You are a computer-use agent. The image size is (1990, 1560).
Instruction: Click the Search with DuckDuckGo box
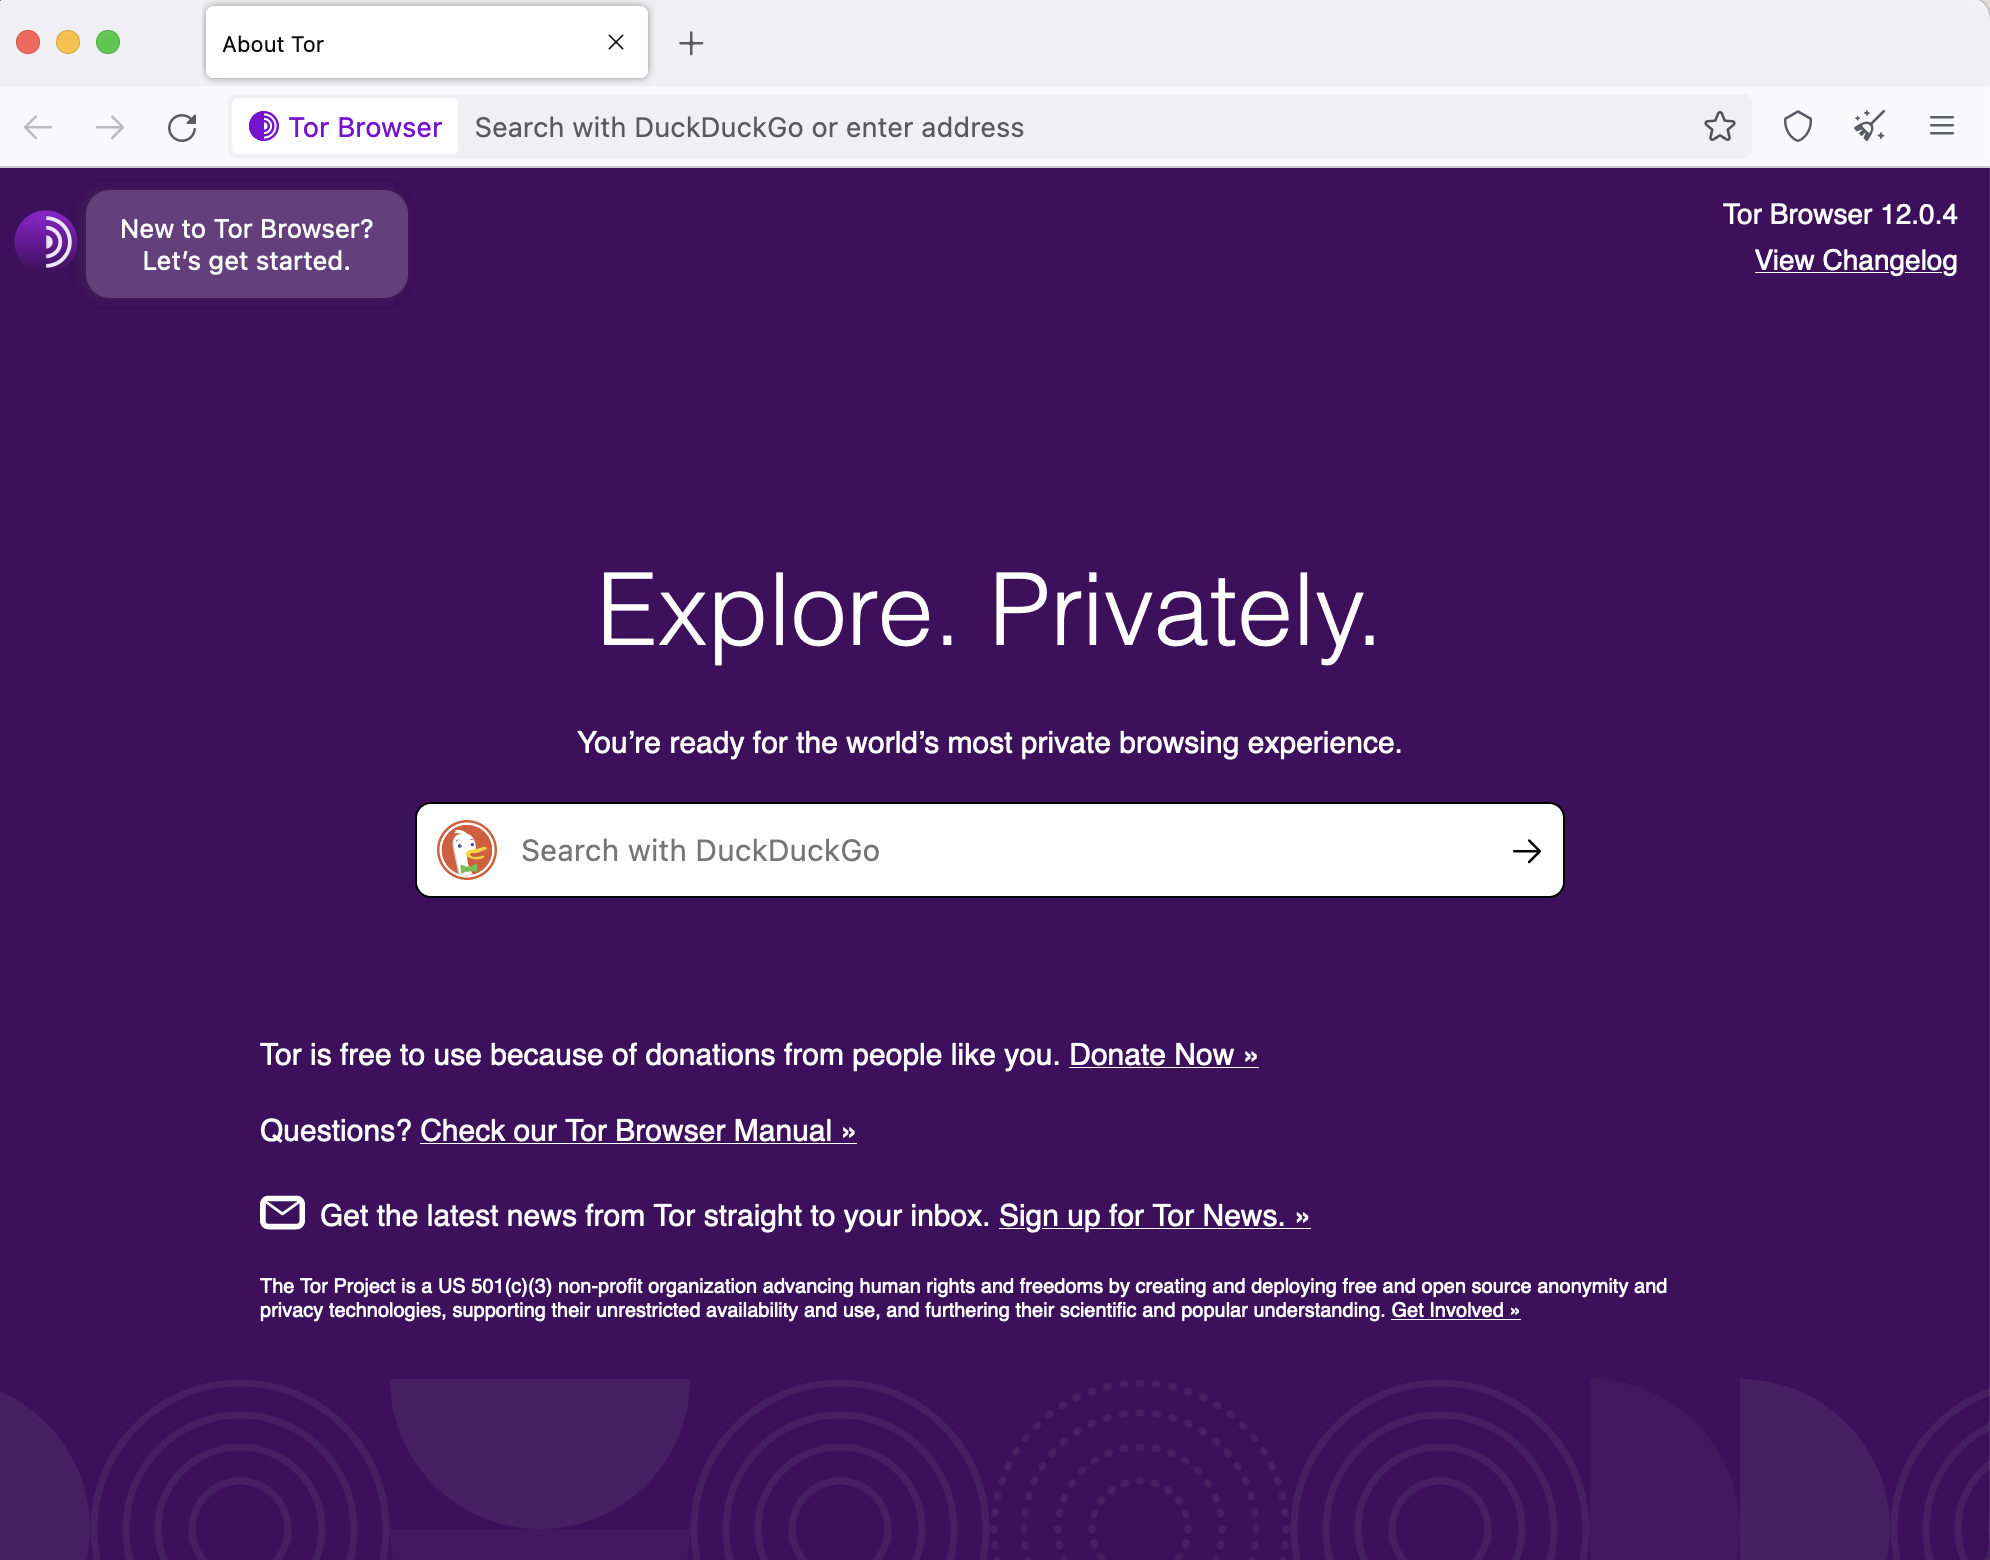[x=990, y=850]
